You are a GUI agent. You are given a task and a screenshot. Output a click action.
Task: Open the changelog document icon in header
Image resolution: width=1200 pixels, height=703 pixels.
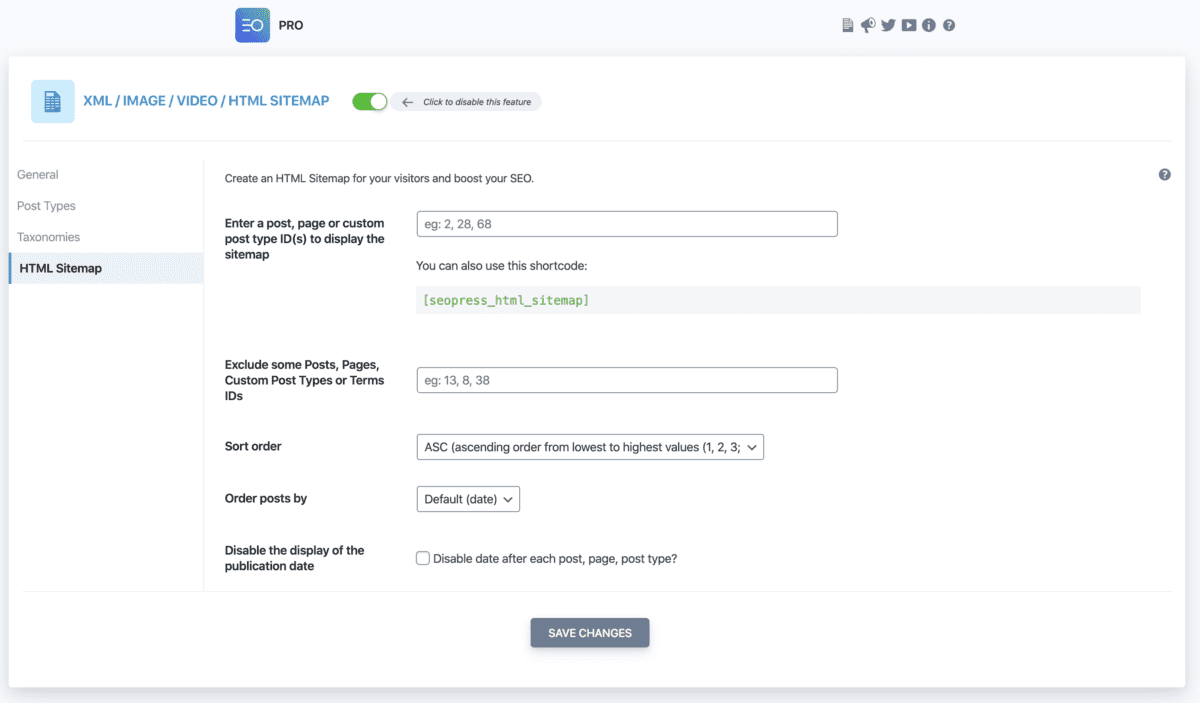pos(848,25)
